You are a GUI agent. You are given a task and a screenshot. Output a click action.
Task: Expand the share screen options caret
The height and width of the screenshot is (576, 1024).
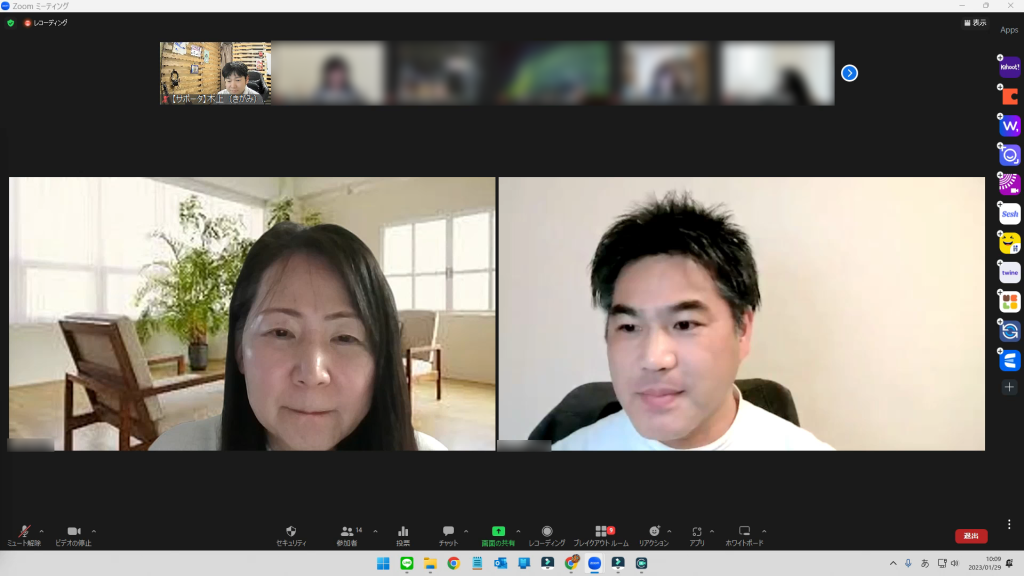coord(518,531)
